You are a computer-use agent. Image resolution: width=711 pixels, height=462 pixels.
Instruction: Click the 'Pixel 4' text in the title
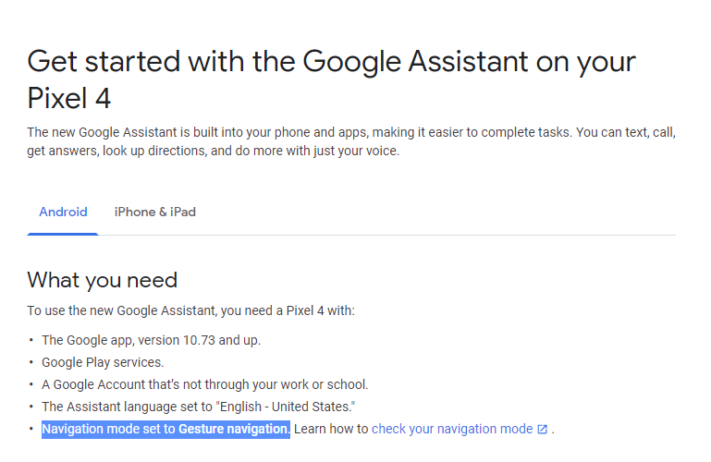pyautogui.click(x=69, y=98)
